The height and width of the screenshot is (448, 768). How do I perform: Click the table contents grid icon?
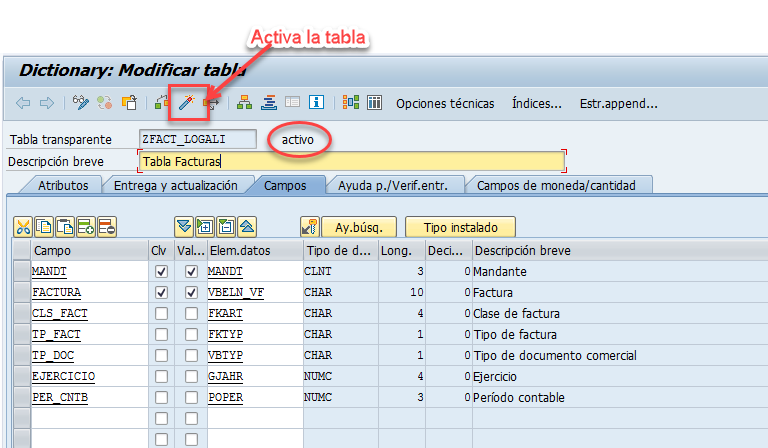click(375, 102)
